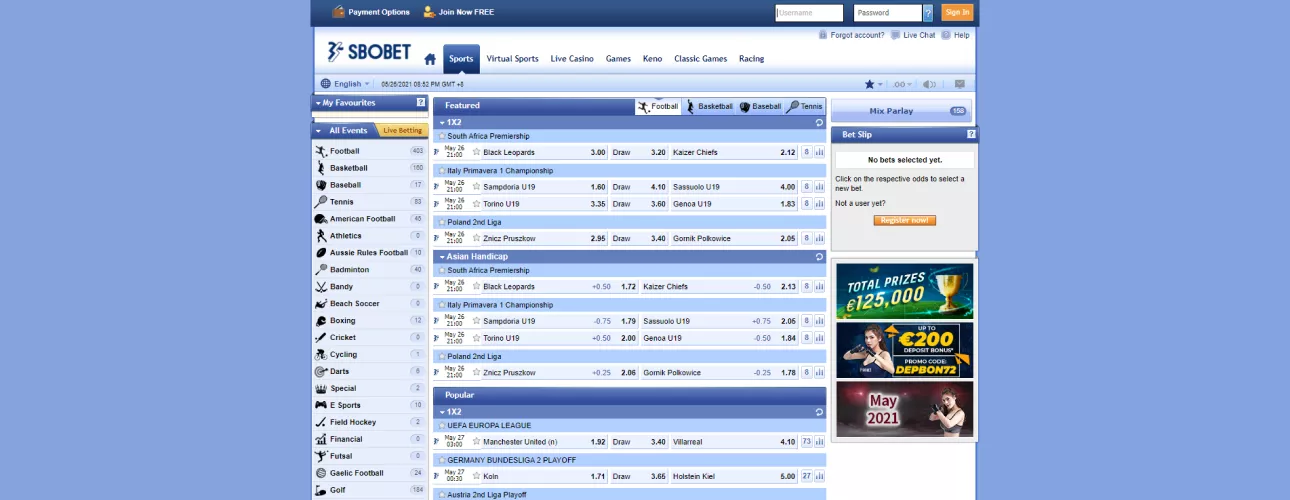1290x500 pixels.
Task: Favourite South Africa Premiership league under 1X2
Action: tap(441, 136)
